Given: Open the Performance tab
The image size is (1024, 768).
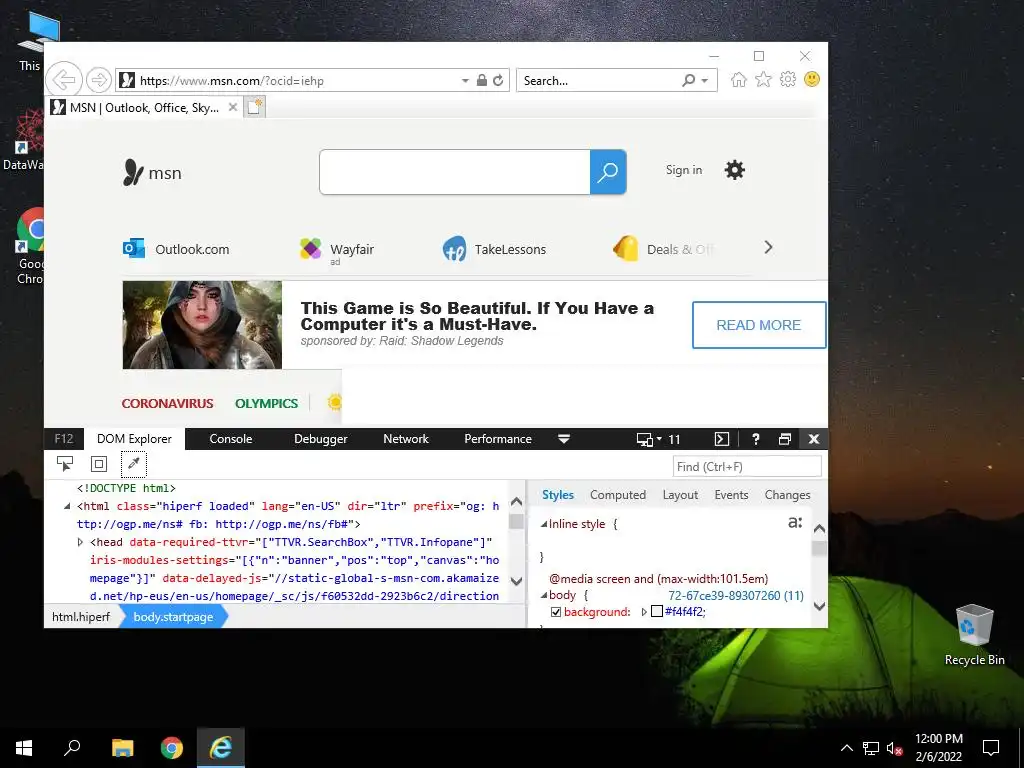Looking at the screenshot, I should pos(498,439).
